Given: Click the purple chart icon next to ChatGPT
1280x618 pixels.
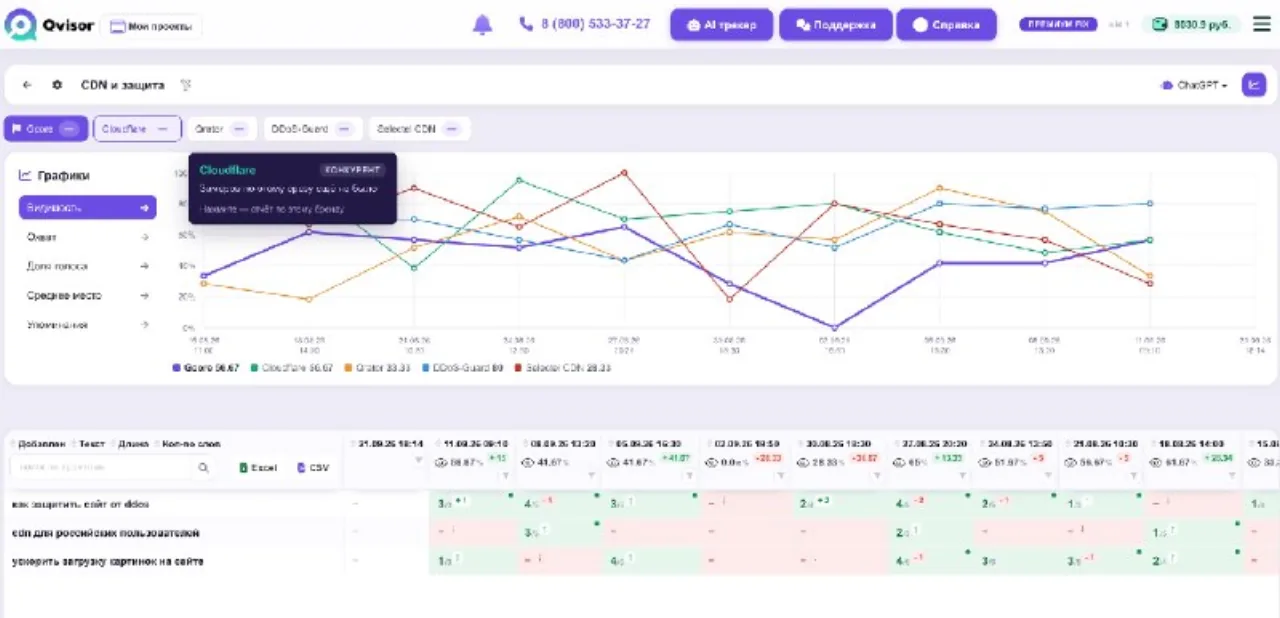Looking at the screenshot, I should click(x=1254, y=85).
